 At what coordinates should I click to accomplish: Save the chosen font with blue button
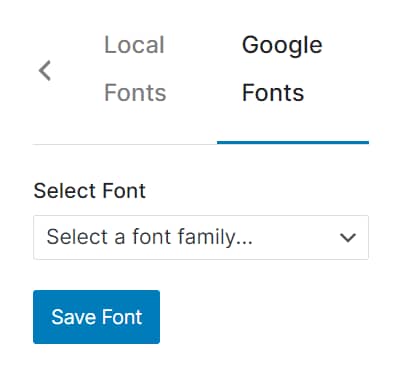pos(96,317)
